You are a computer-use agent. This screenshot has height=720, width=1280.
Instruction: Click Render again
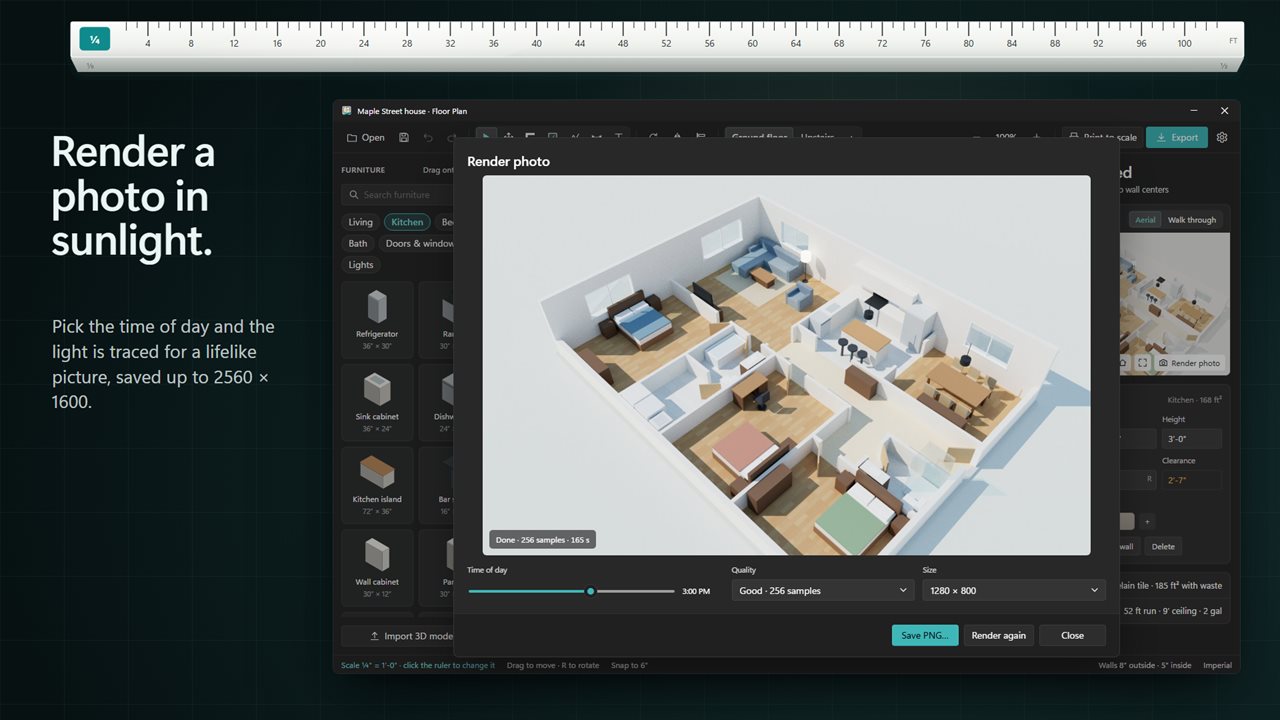(x=999, y=635)
